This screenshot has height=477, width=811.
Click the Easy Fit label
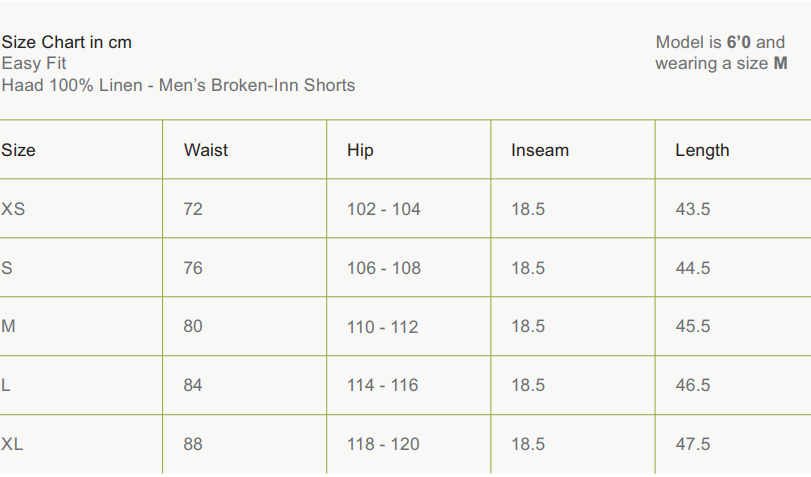pos(34,63)
